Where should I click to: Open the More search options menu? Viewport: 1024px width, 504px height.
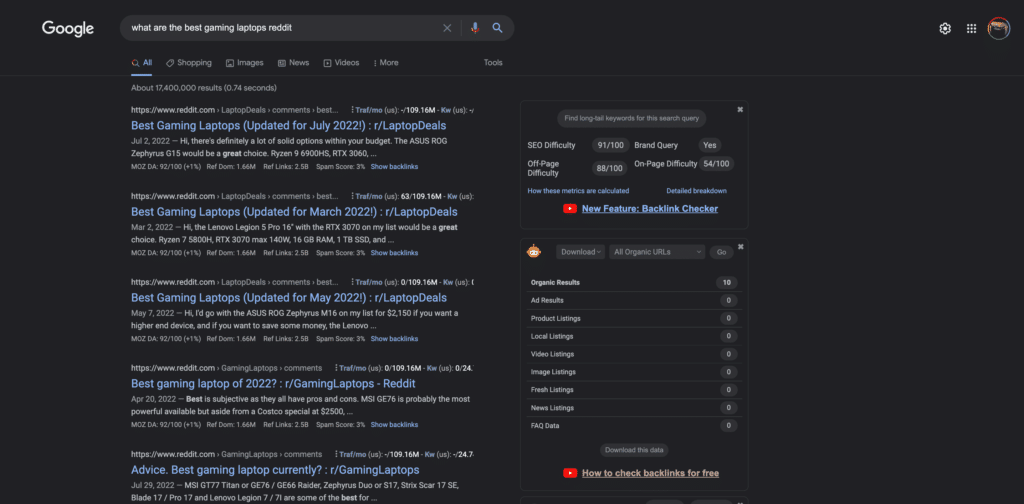(386, 63)
